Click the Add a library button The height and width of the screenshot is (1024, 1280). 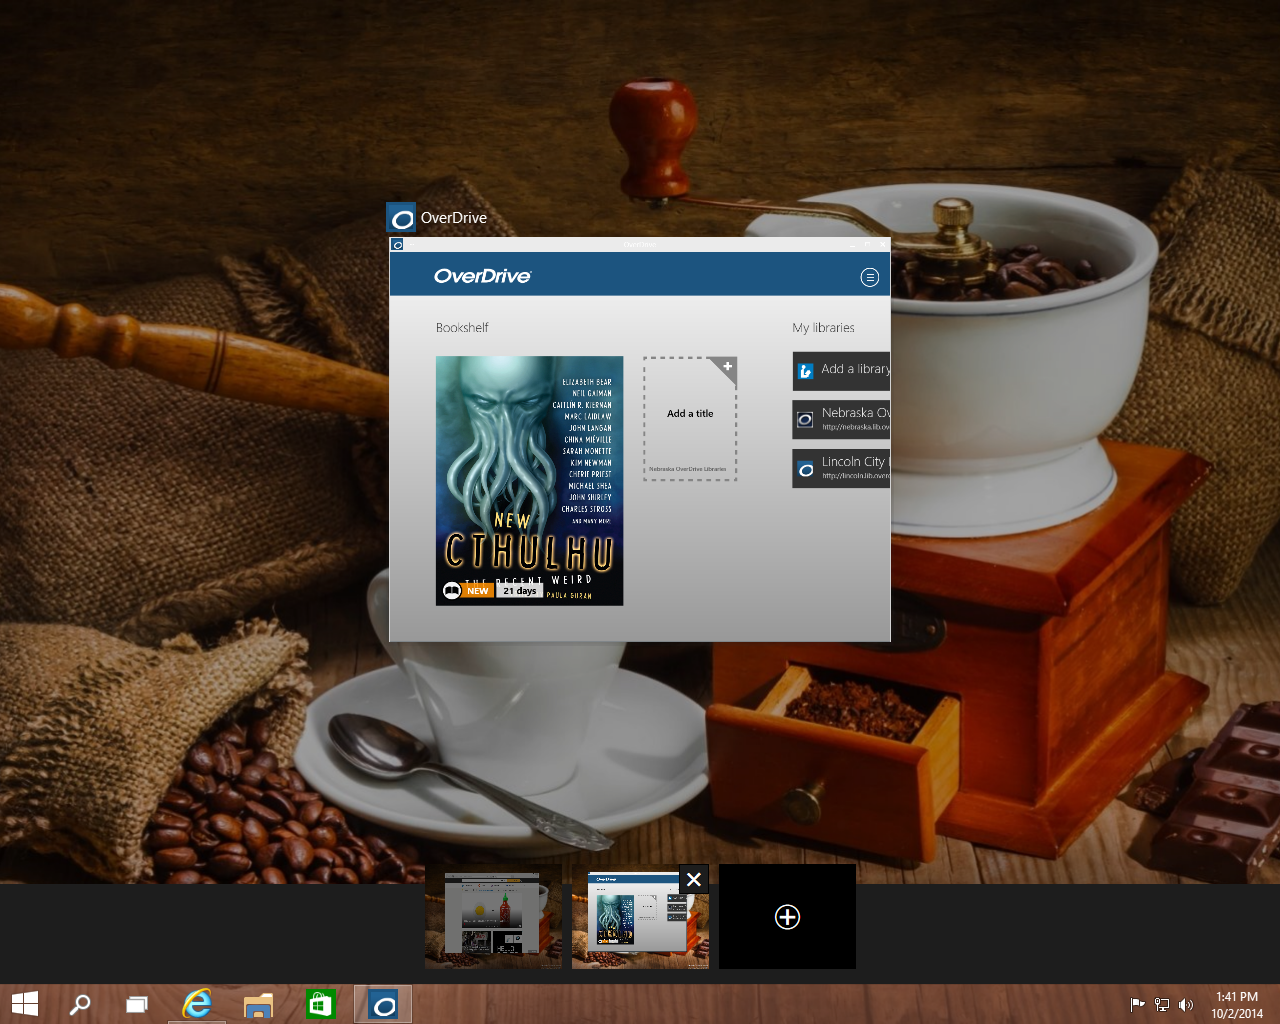(x=842, y=370)
